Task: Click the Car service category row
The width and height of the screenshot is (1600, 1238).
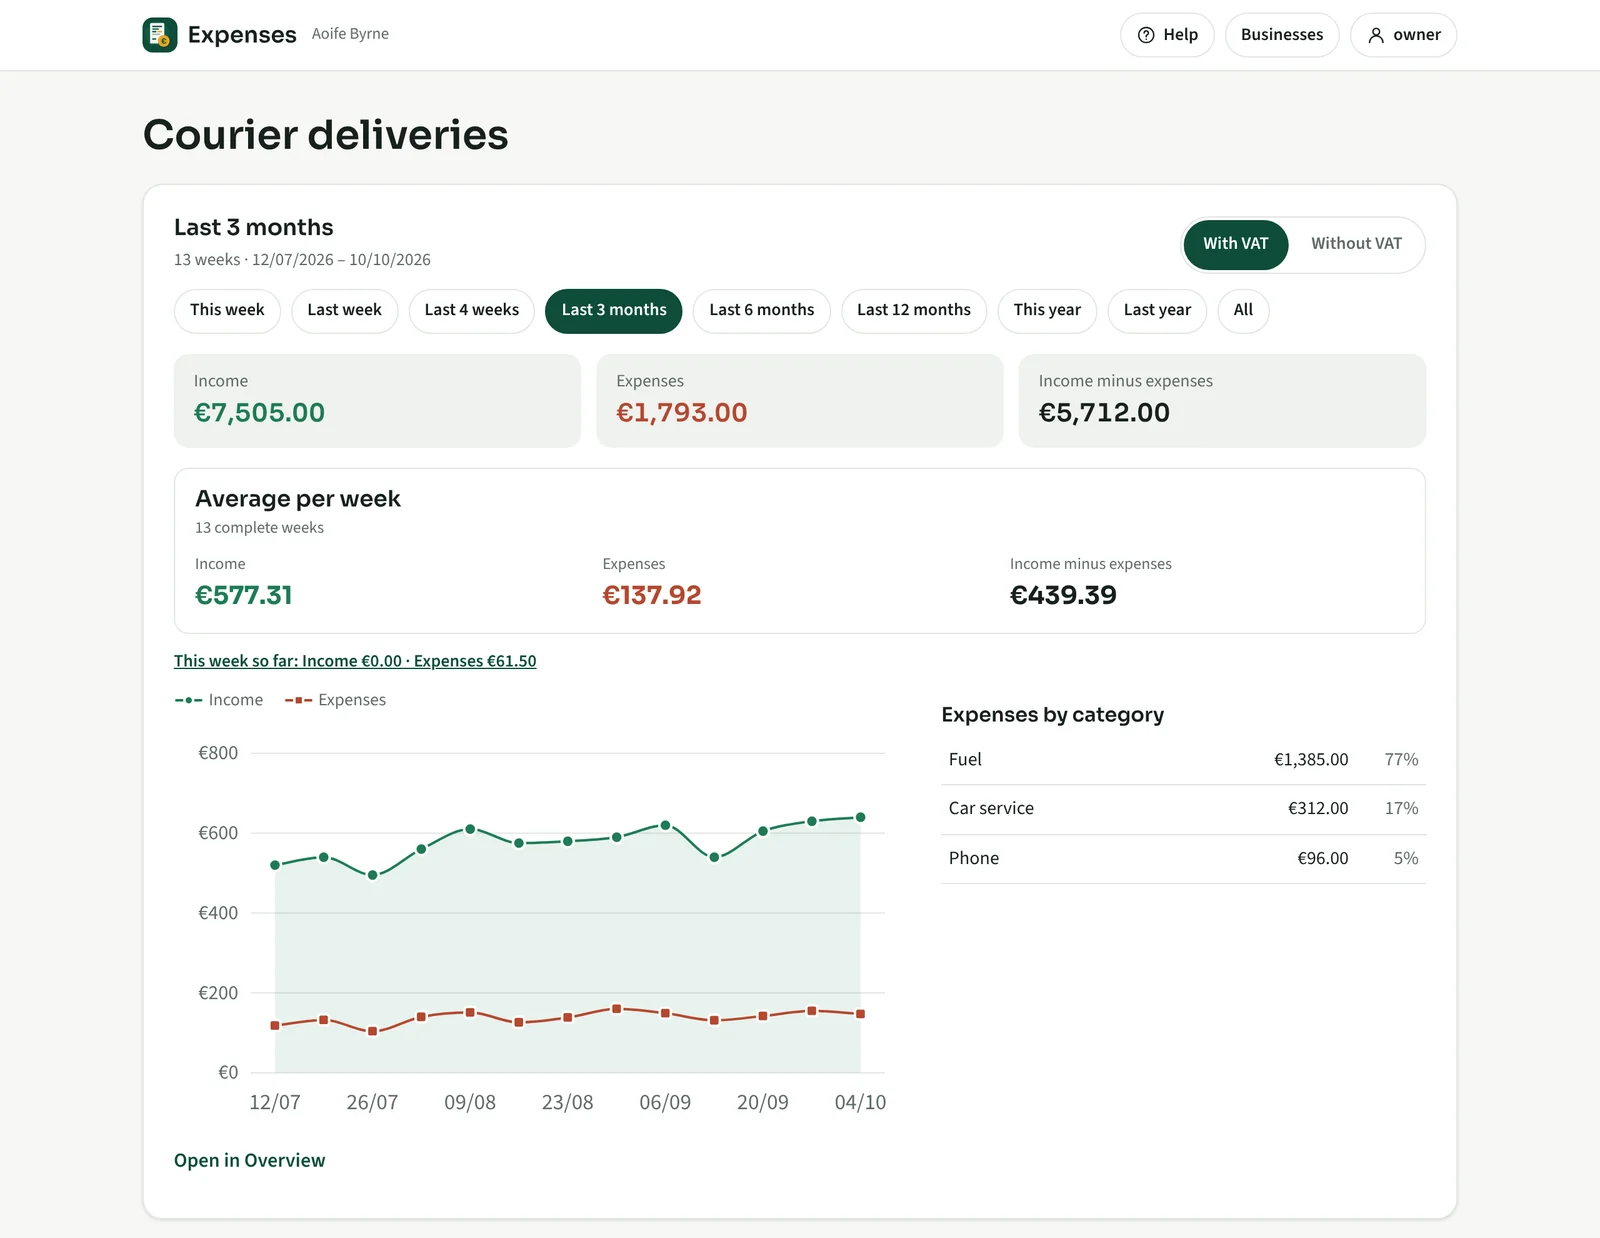Action: click(1183, 809)
